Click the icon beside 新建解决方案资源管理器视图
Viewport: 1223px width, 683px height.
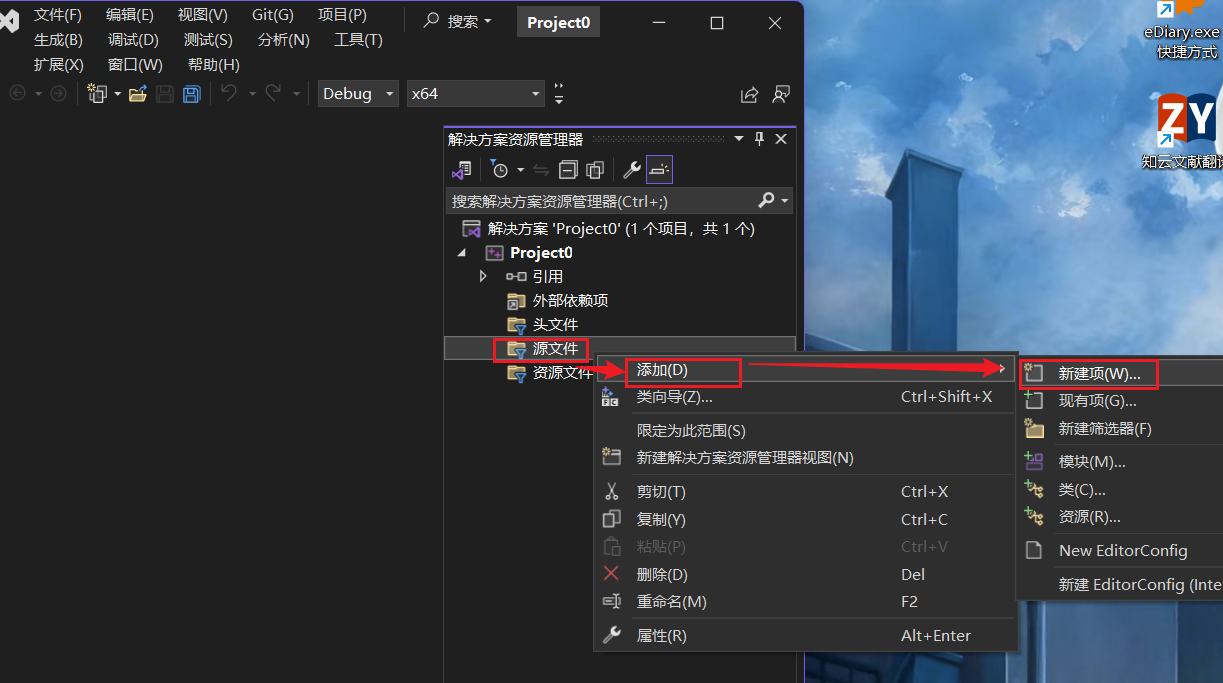tap(612, 457)
